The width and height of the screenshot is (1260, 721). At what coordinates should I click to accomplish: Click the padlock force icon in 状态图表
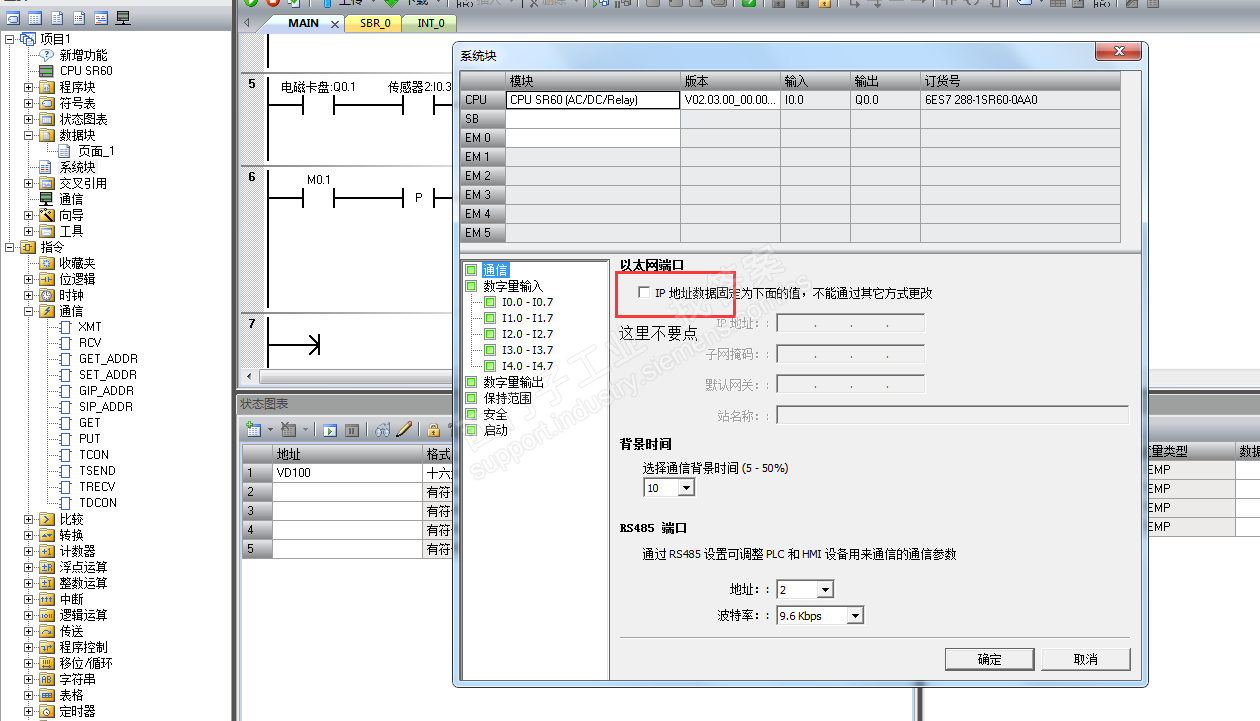(434, 430)
